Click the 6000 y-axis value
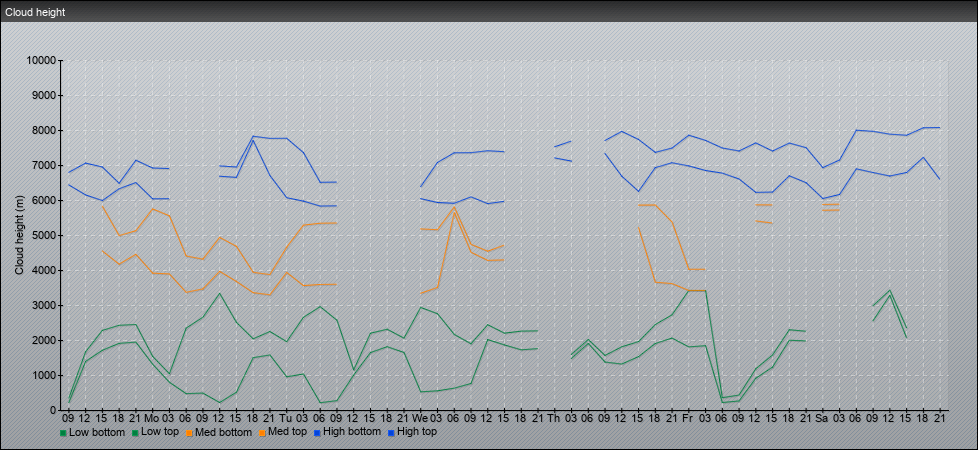Image resolution: width=978 pixels, height=450 pixels. [x=44, y=200]
